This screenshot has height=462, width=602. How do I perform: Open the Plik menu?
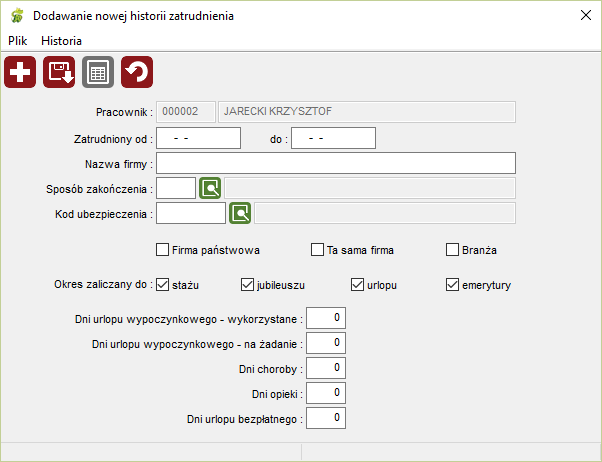pyautogui.click(x=18, y=41)
